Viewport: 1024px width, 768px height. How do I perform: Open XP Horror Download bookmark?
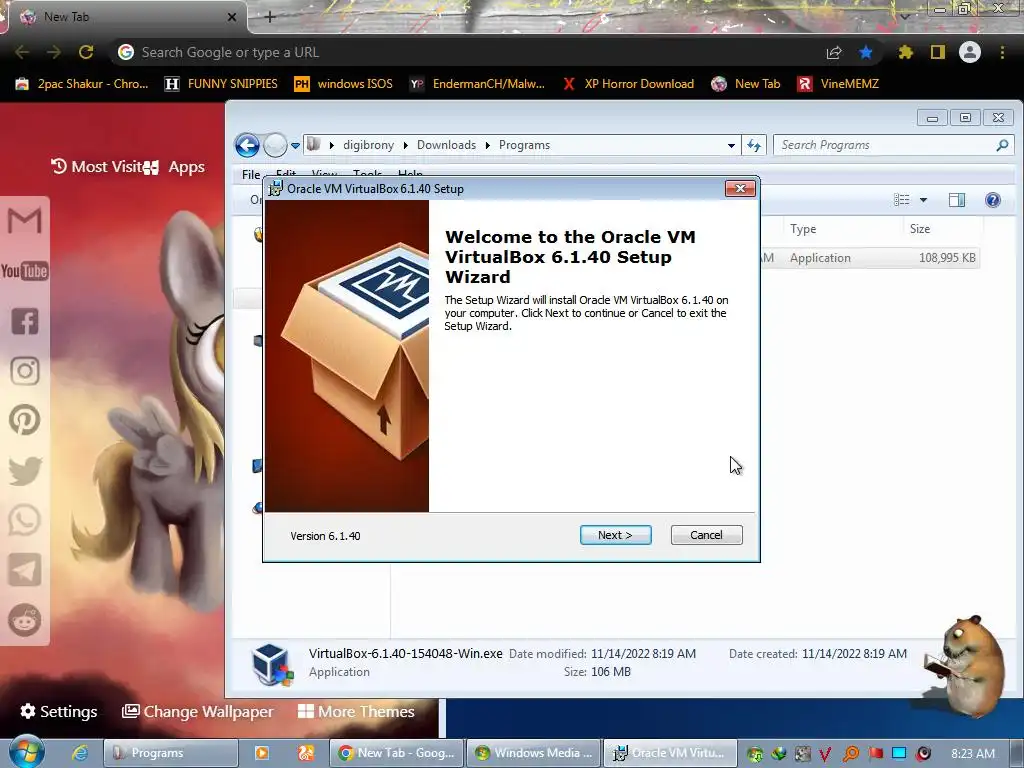(629, 84)
